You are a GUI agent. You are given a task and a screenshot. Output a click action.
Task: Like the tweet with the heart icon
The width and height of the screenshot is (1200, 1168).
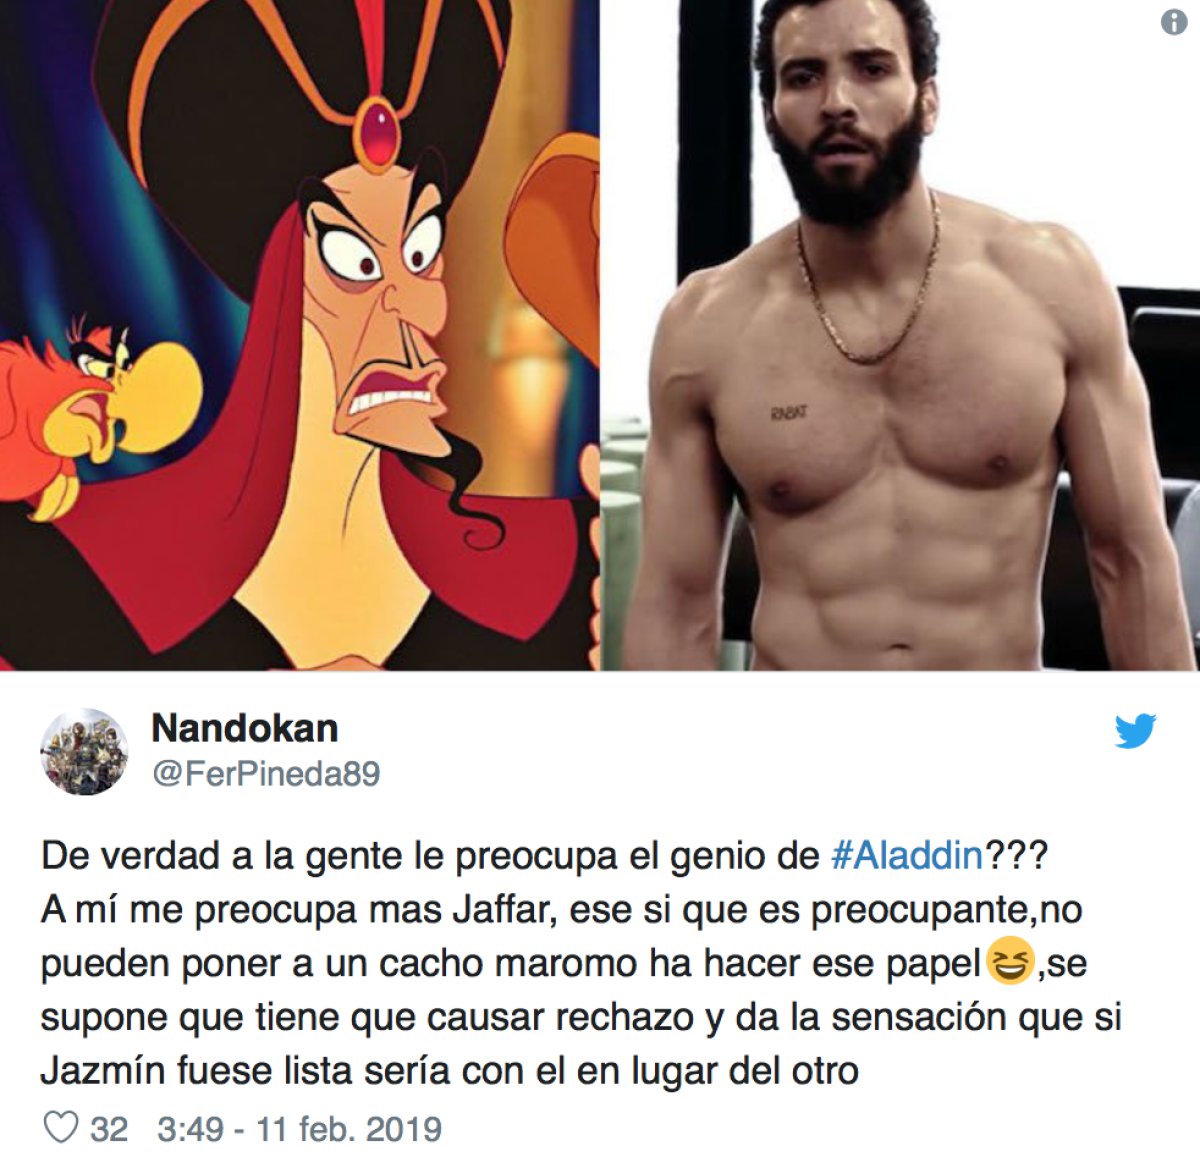[61, 1128]
